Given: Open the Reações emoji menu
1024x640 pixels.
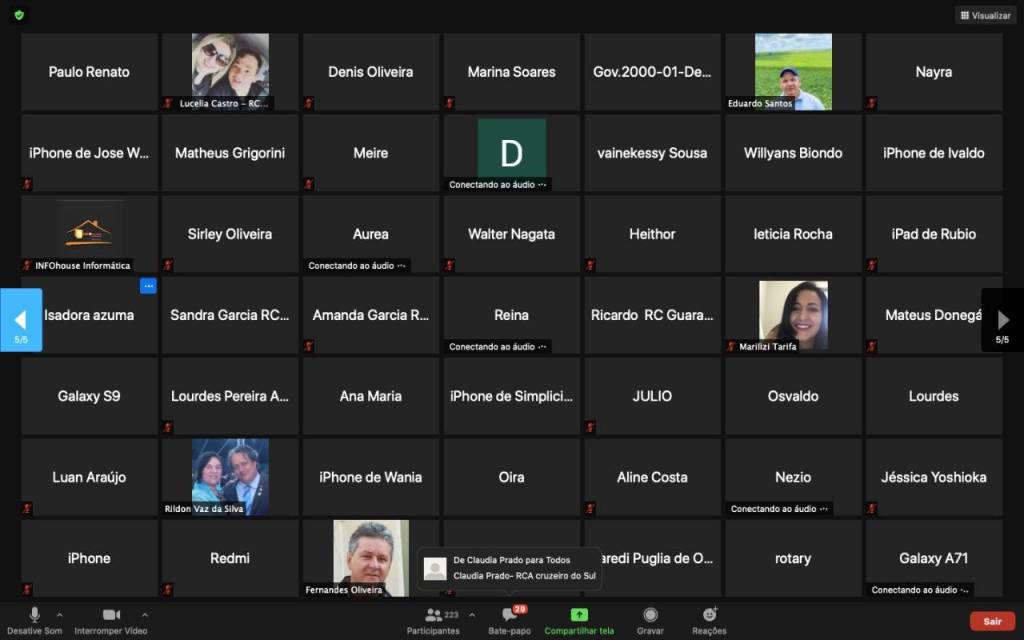Looking at the screenshot, I should (709, 614).
